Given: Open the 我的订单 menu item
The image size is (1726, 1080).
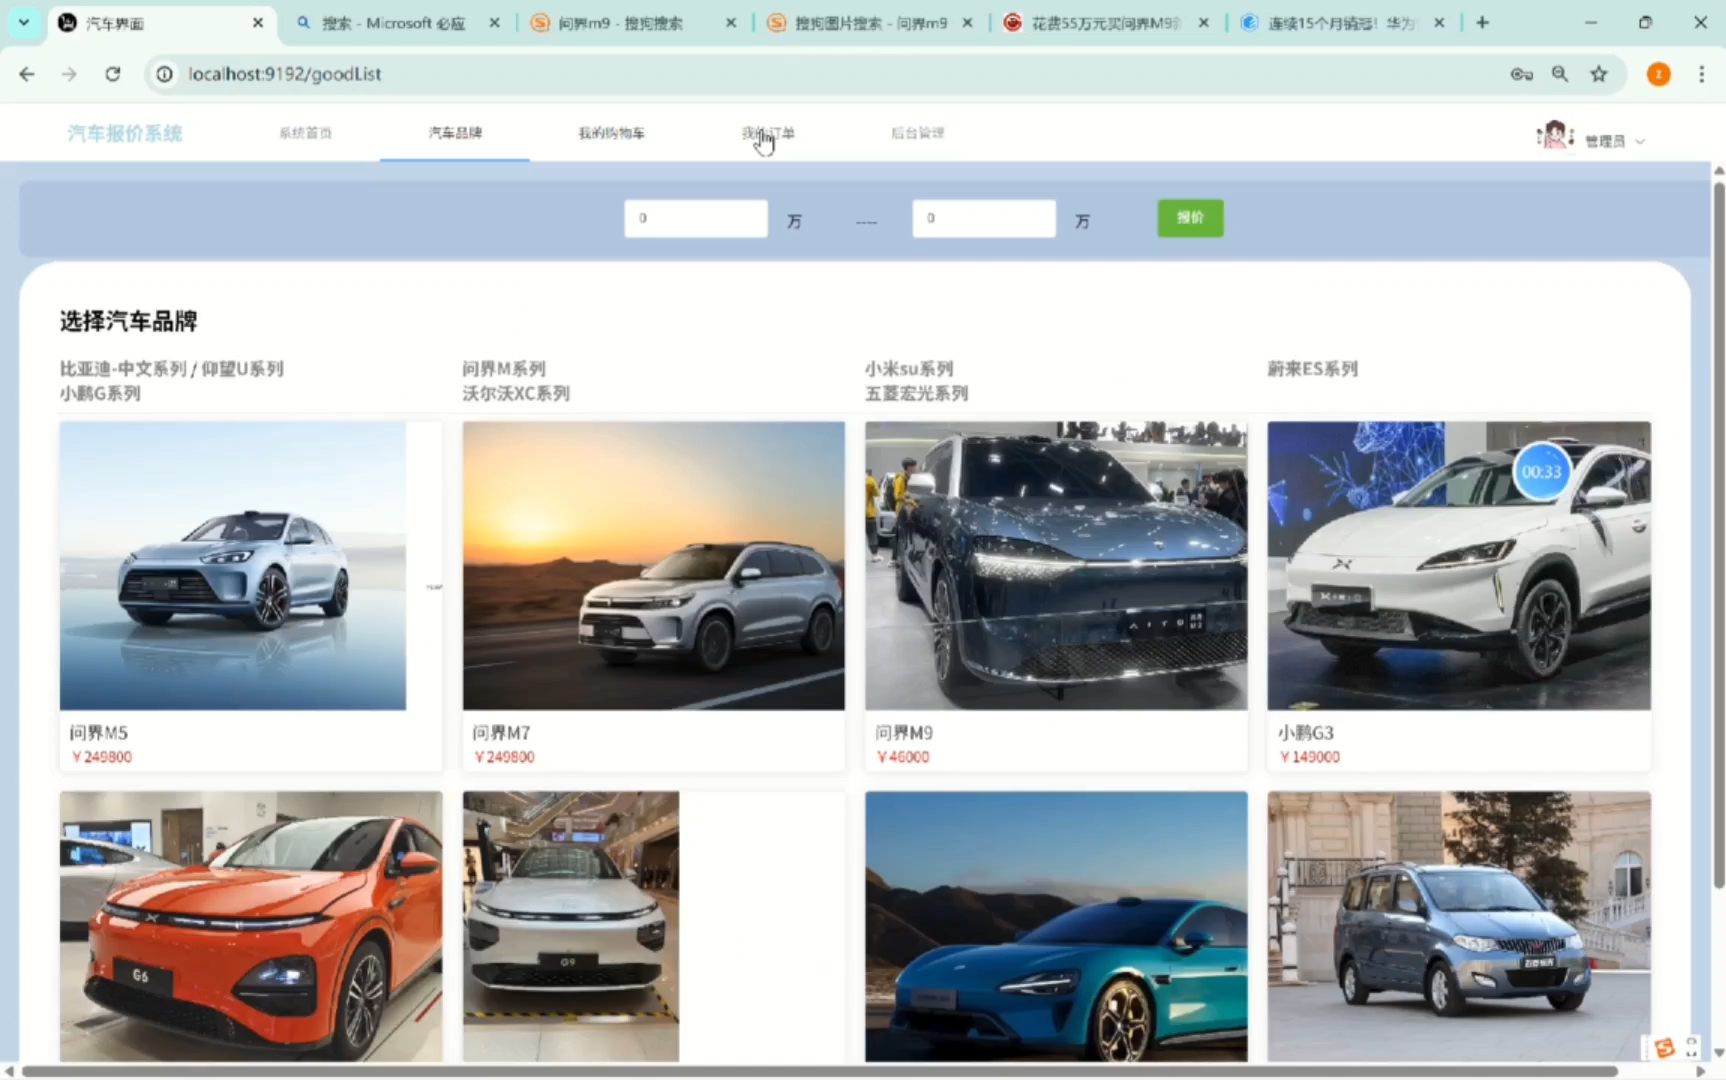Looking at the screenshot, I should pos(768,132).
